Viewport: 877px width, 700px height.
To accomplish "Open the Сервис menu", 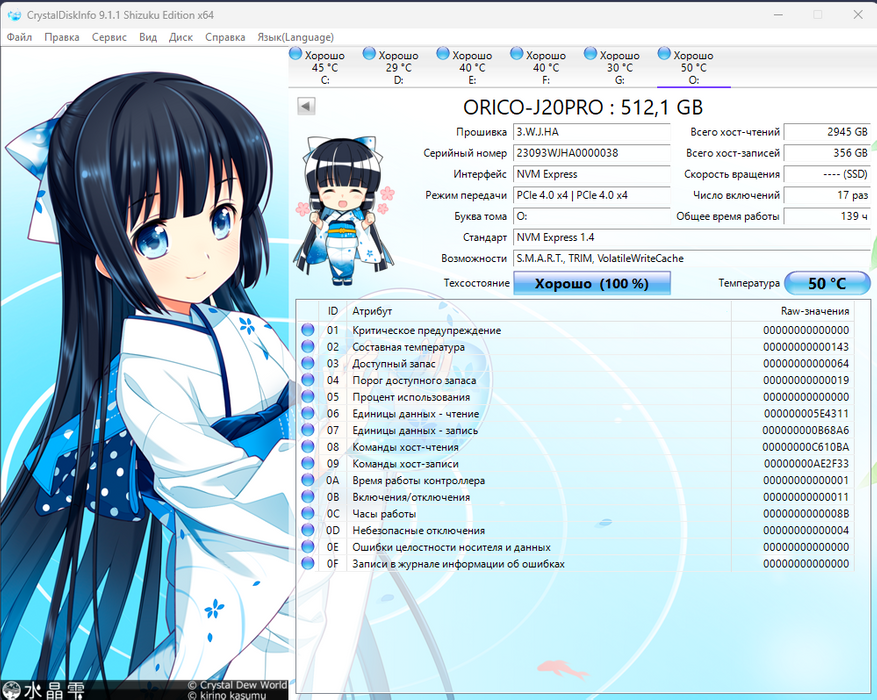I will [x=109, y=37].
